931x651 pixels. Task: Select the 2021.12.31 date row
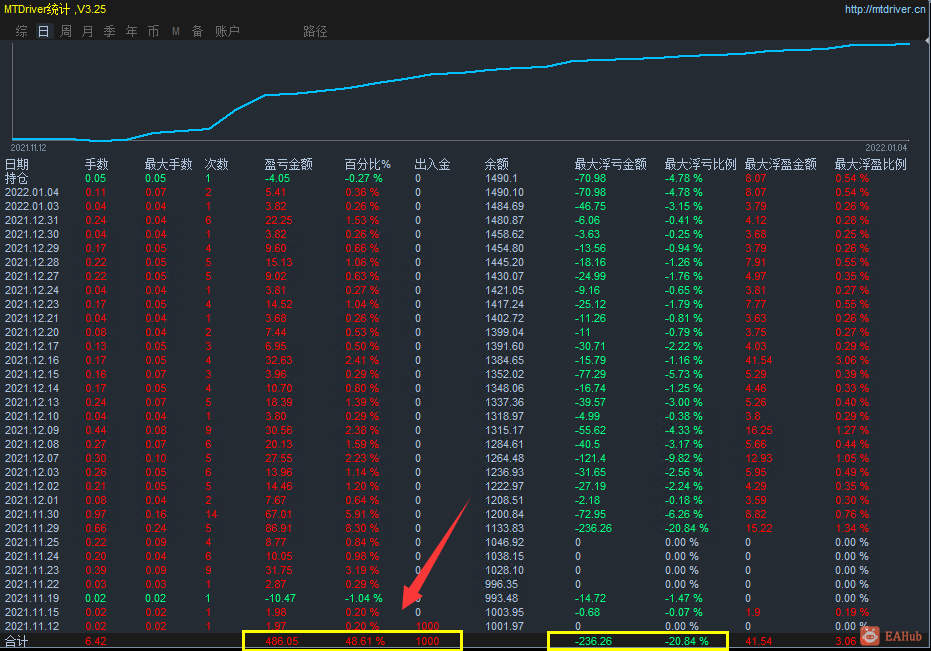tap(32, 220)
